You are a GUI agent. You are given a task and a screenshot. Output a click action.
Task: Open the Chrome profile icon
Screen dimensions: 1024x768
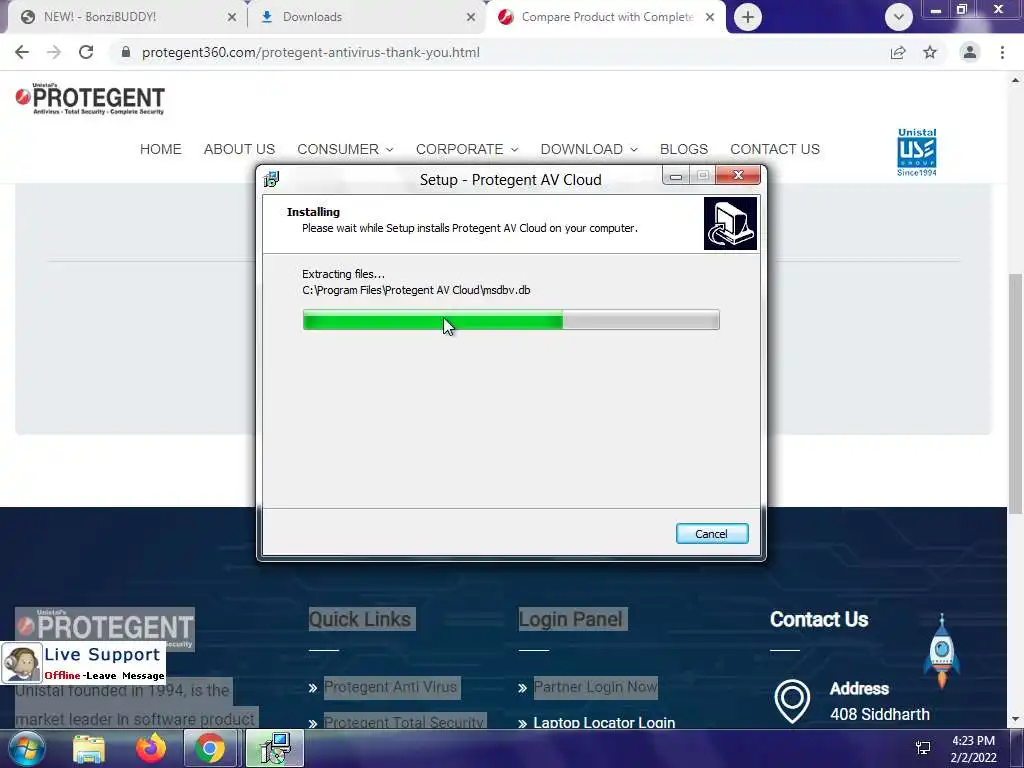(x=970, y=52)
